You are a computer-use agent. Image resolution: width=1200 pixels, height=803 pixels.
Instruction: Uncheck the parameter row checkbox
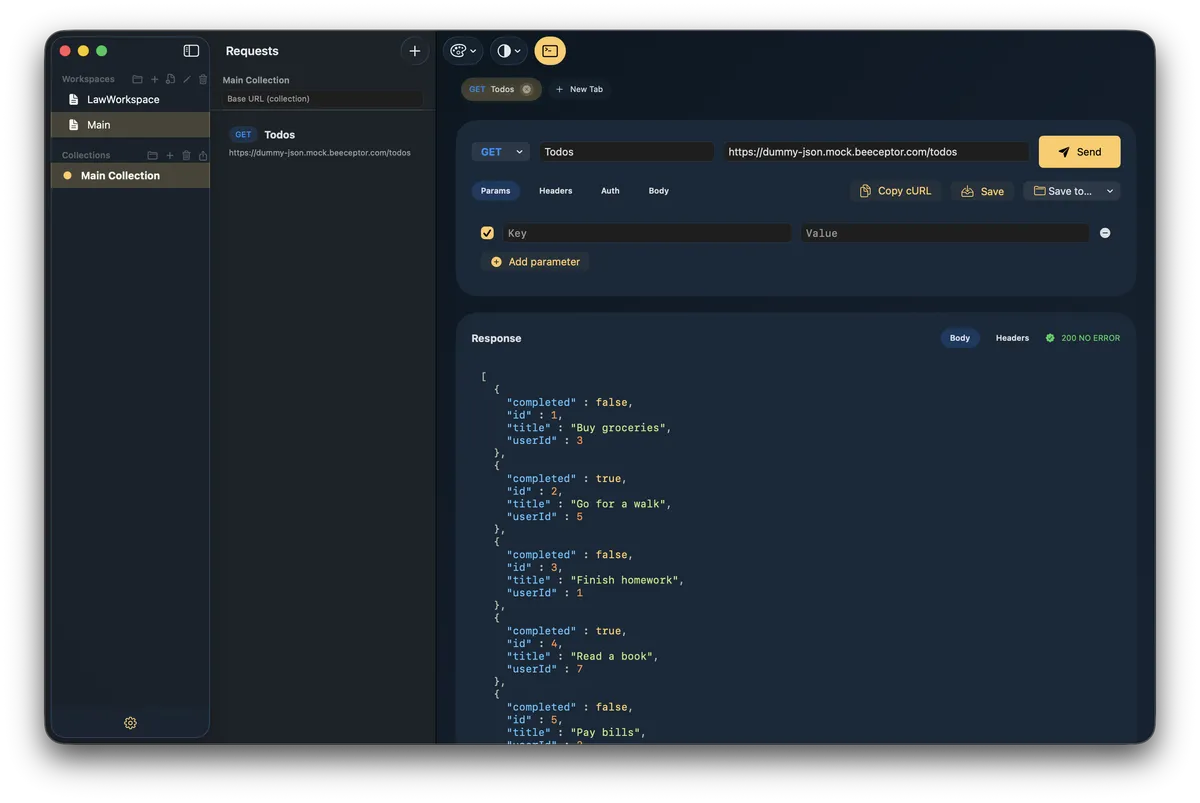[487, 233]
